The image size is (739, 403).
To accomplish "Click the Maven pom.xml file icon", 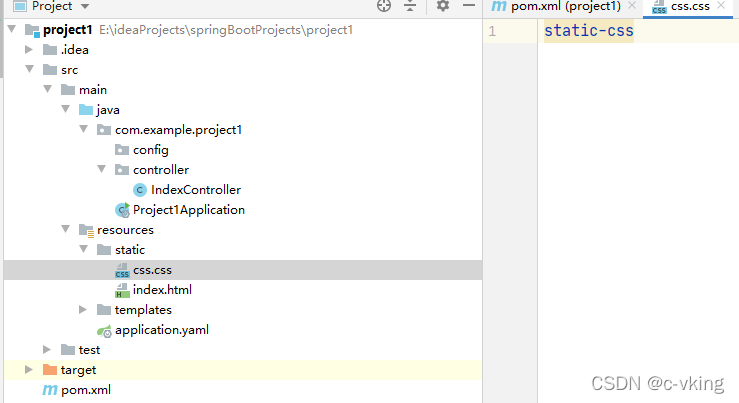I will [x=50, y=390].
